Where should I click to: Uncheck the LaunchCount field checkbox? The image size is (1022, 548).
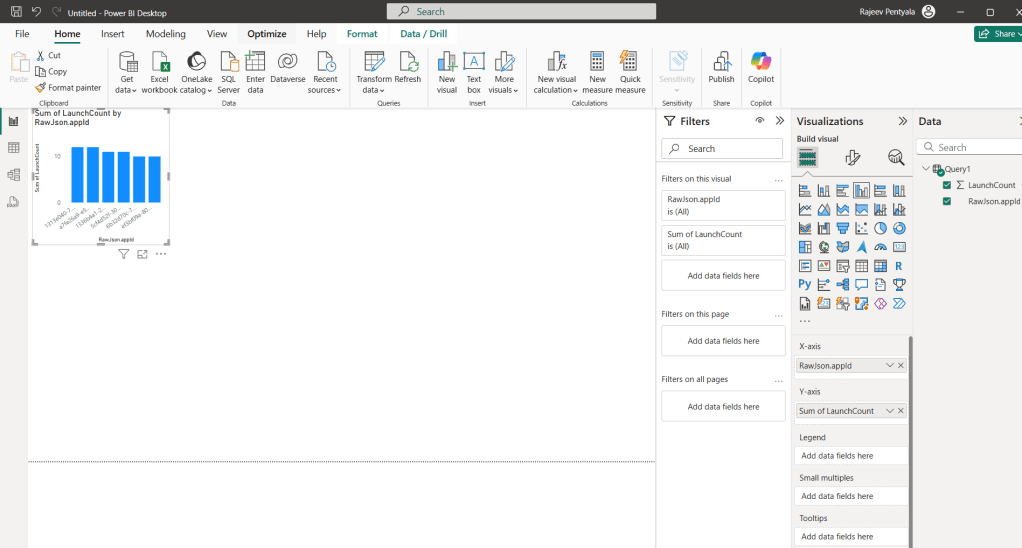click(947, 185)
